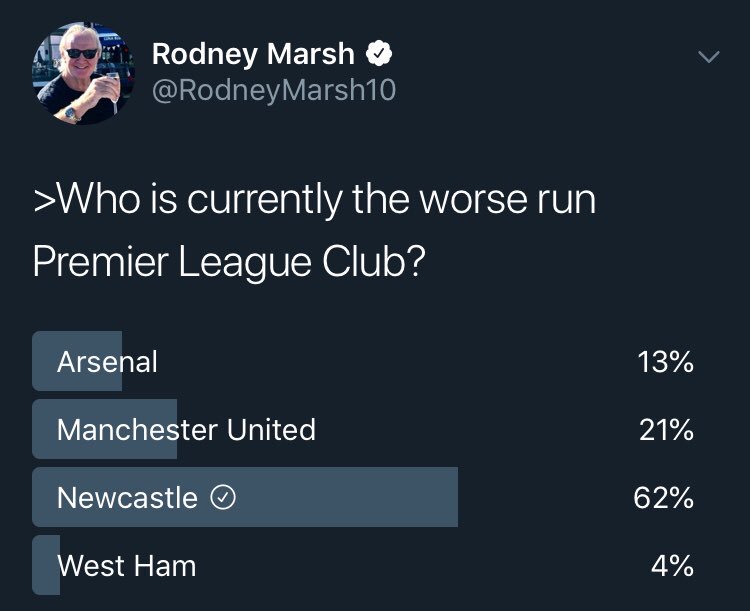Image resolution: width=750 pixels, height=611 pixels.
Task: Select the Arsenal poll option
Action: pyautogui.click(x=364, y=361)
